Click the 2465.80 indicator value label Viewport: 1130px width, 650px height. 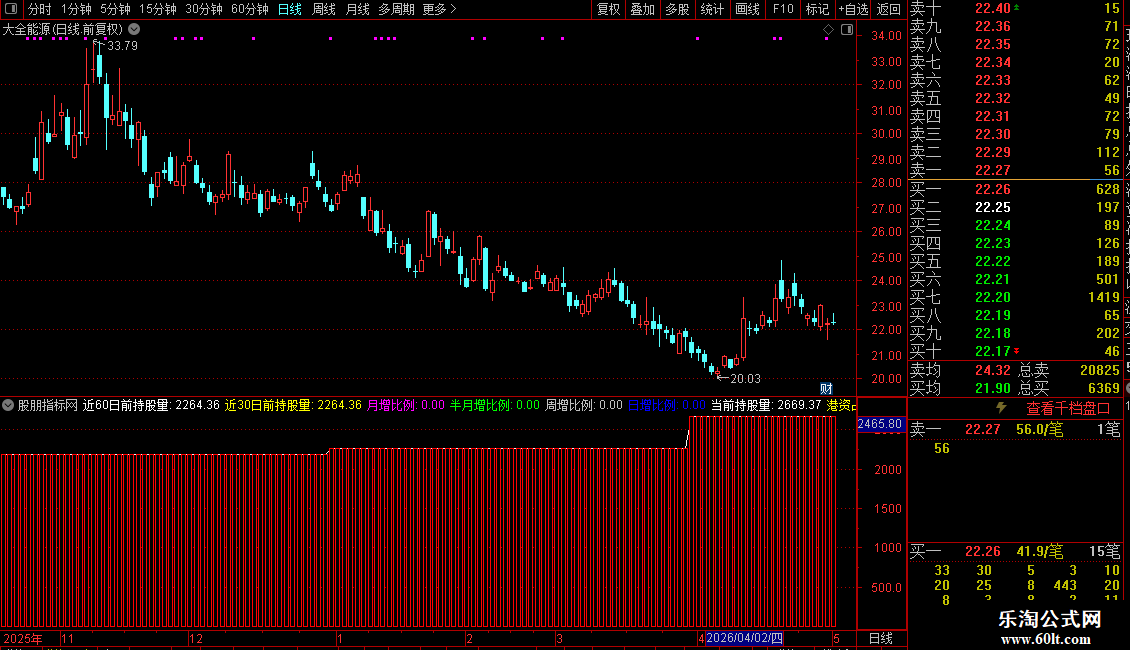[880, 424]
